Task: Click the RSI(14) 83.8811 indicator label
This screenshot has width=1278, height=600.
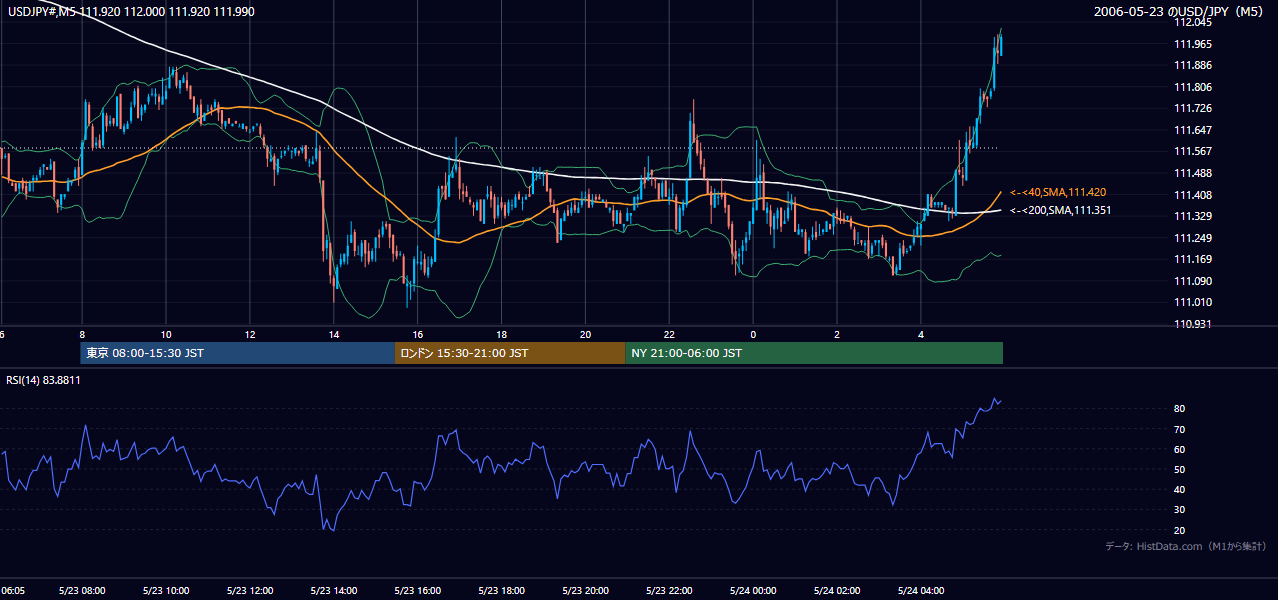Action: pos(44,380)
